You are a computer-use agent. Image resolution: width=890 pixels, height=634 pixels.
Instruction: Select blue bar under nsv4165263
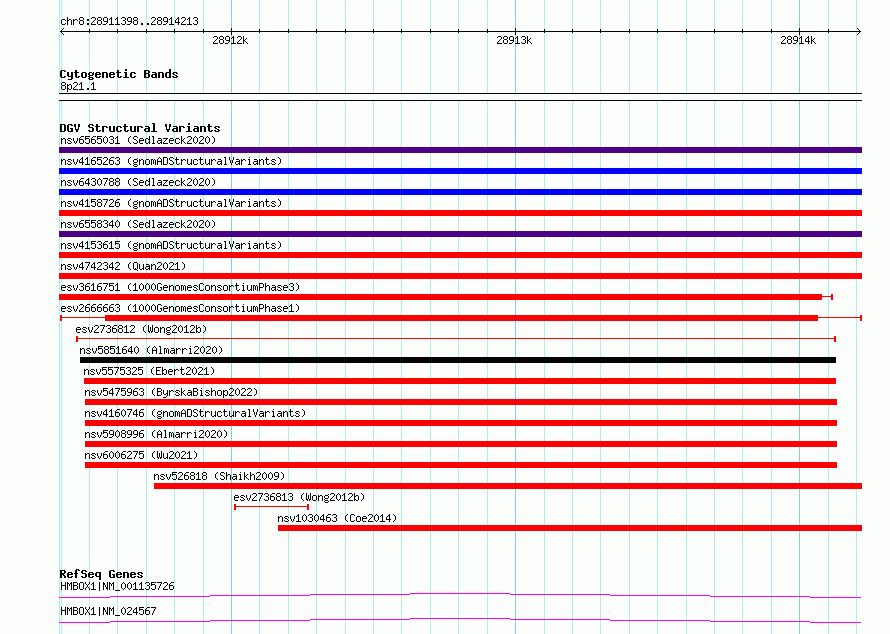460,171
